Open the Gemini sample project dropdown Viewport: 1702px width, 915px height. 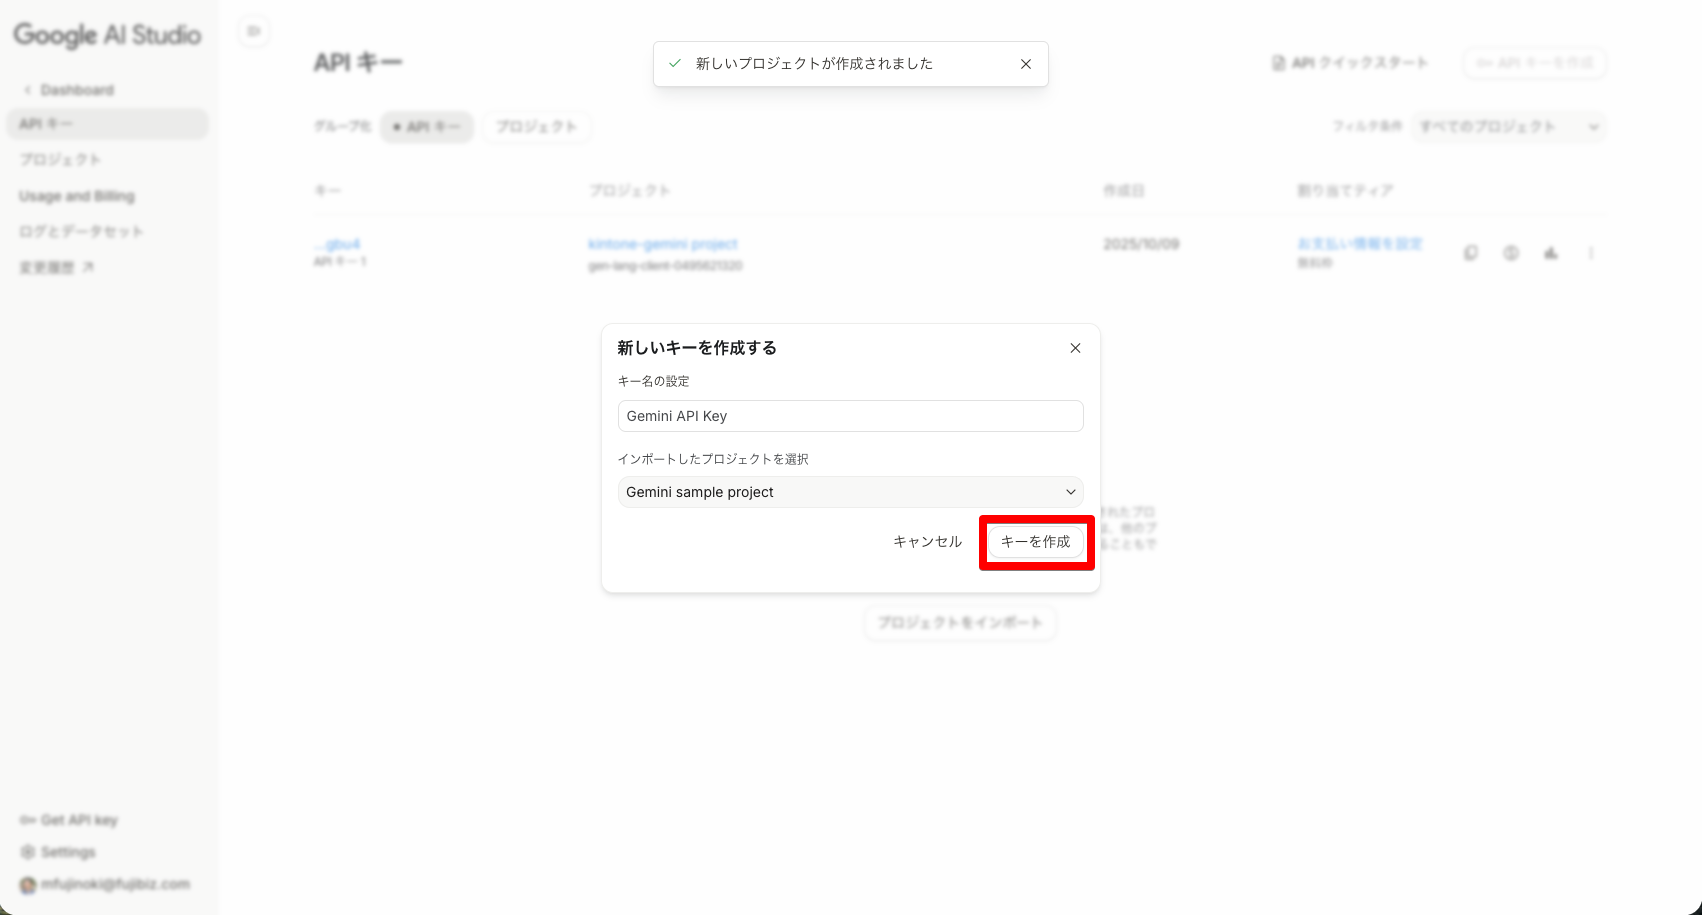click(850, 492)
